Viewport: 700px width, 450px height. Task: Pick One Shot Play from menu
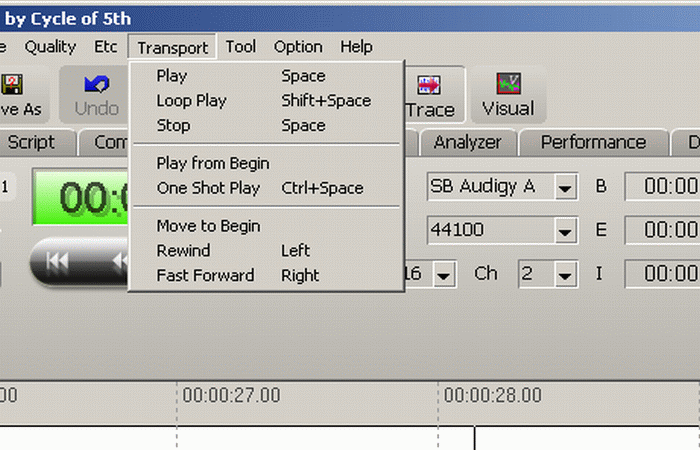click(208, 188)
